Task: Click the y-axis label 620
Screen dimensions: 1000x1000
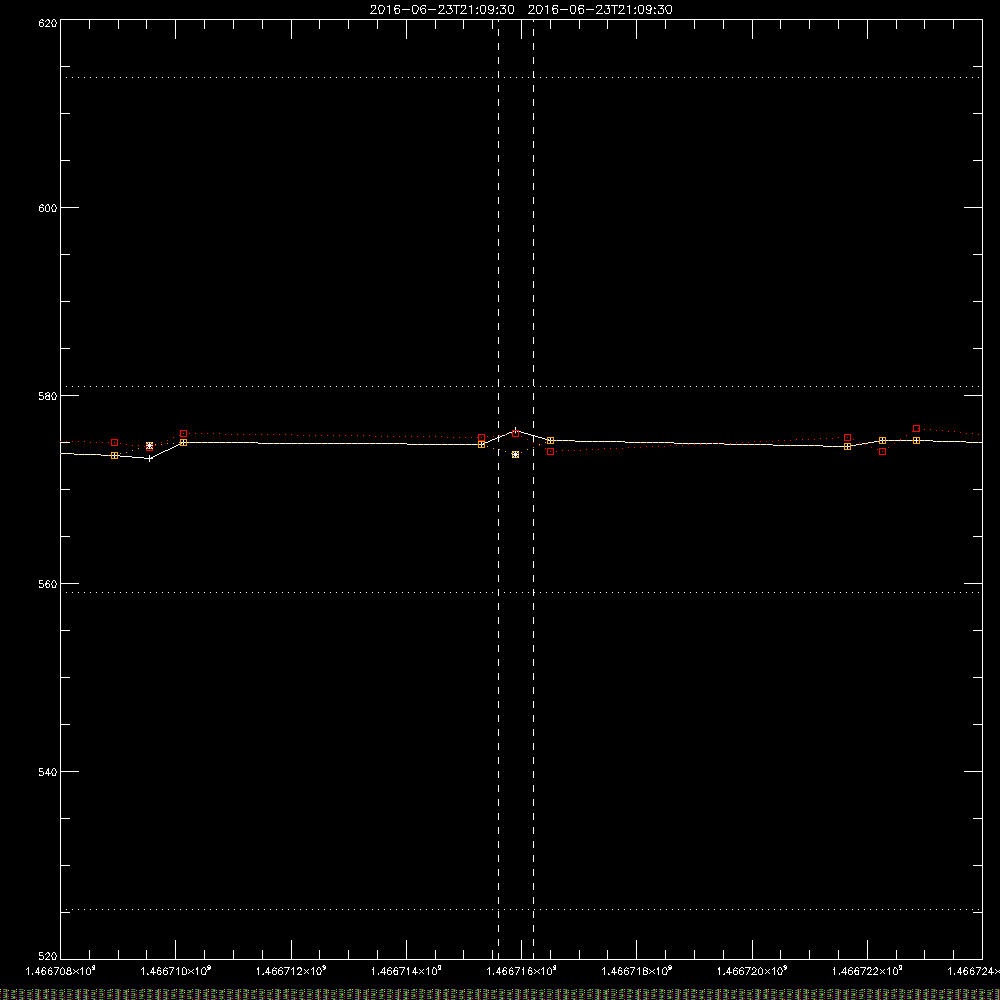Action: click(48, 23)
